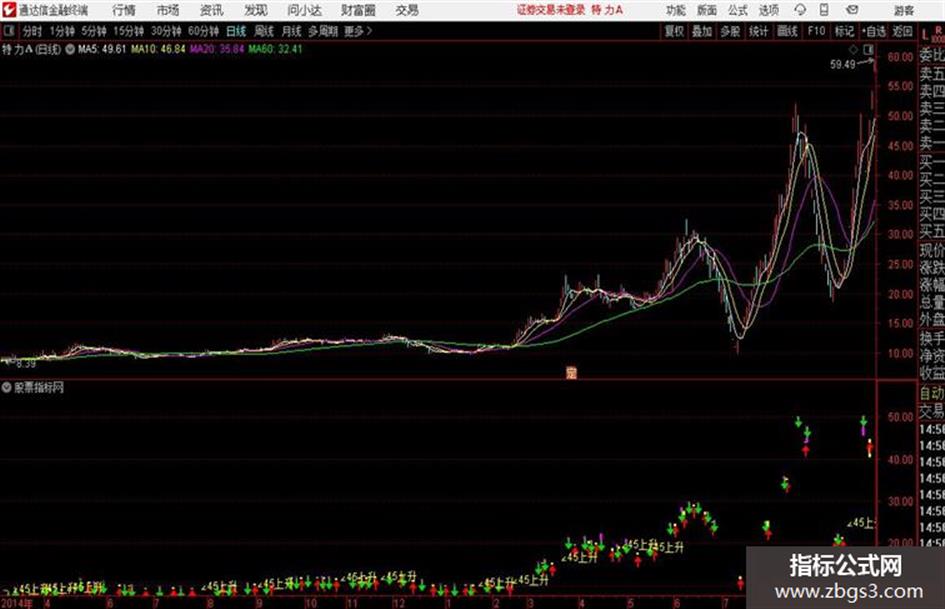Switch to the 60分钟 period tab
The image size is (945, 609).
click(203, 31)
